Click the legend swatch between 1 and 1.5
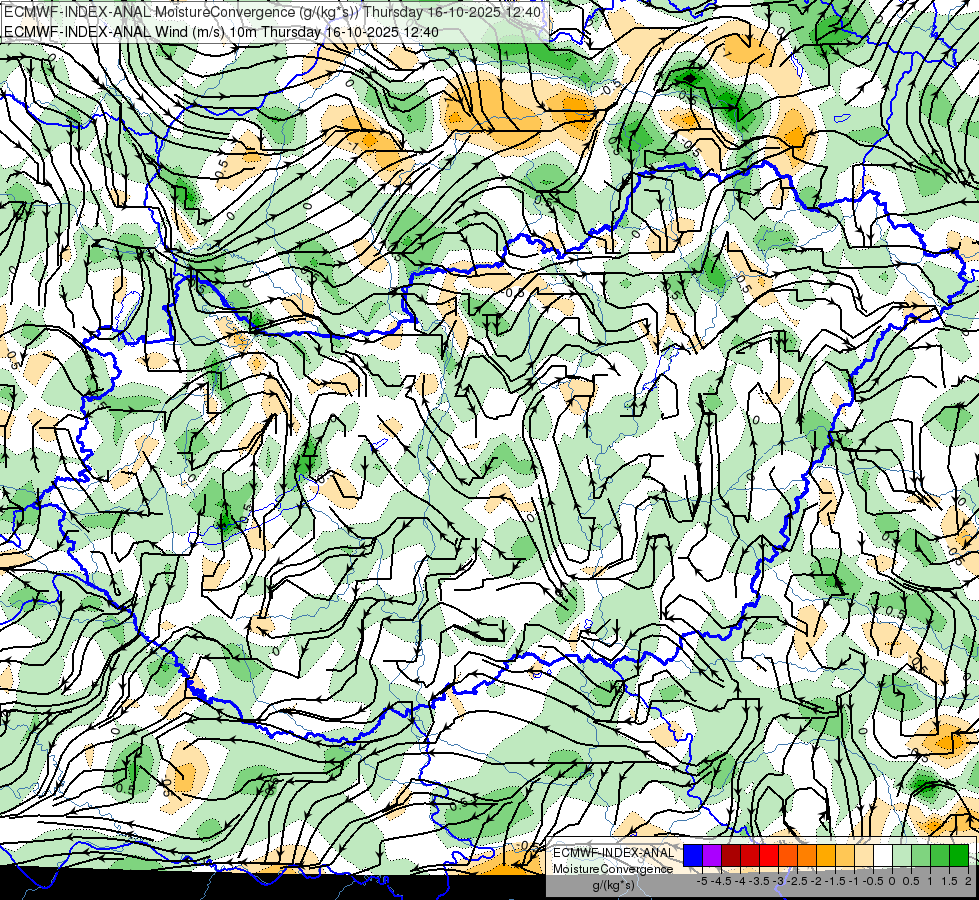Image resolution: width=979 pixels, height=900 pixels. [x=940, y=856]
